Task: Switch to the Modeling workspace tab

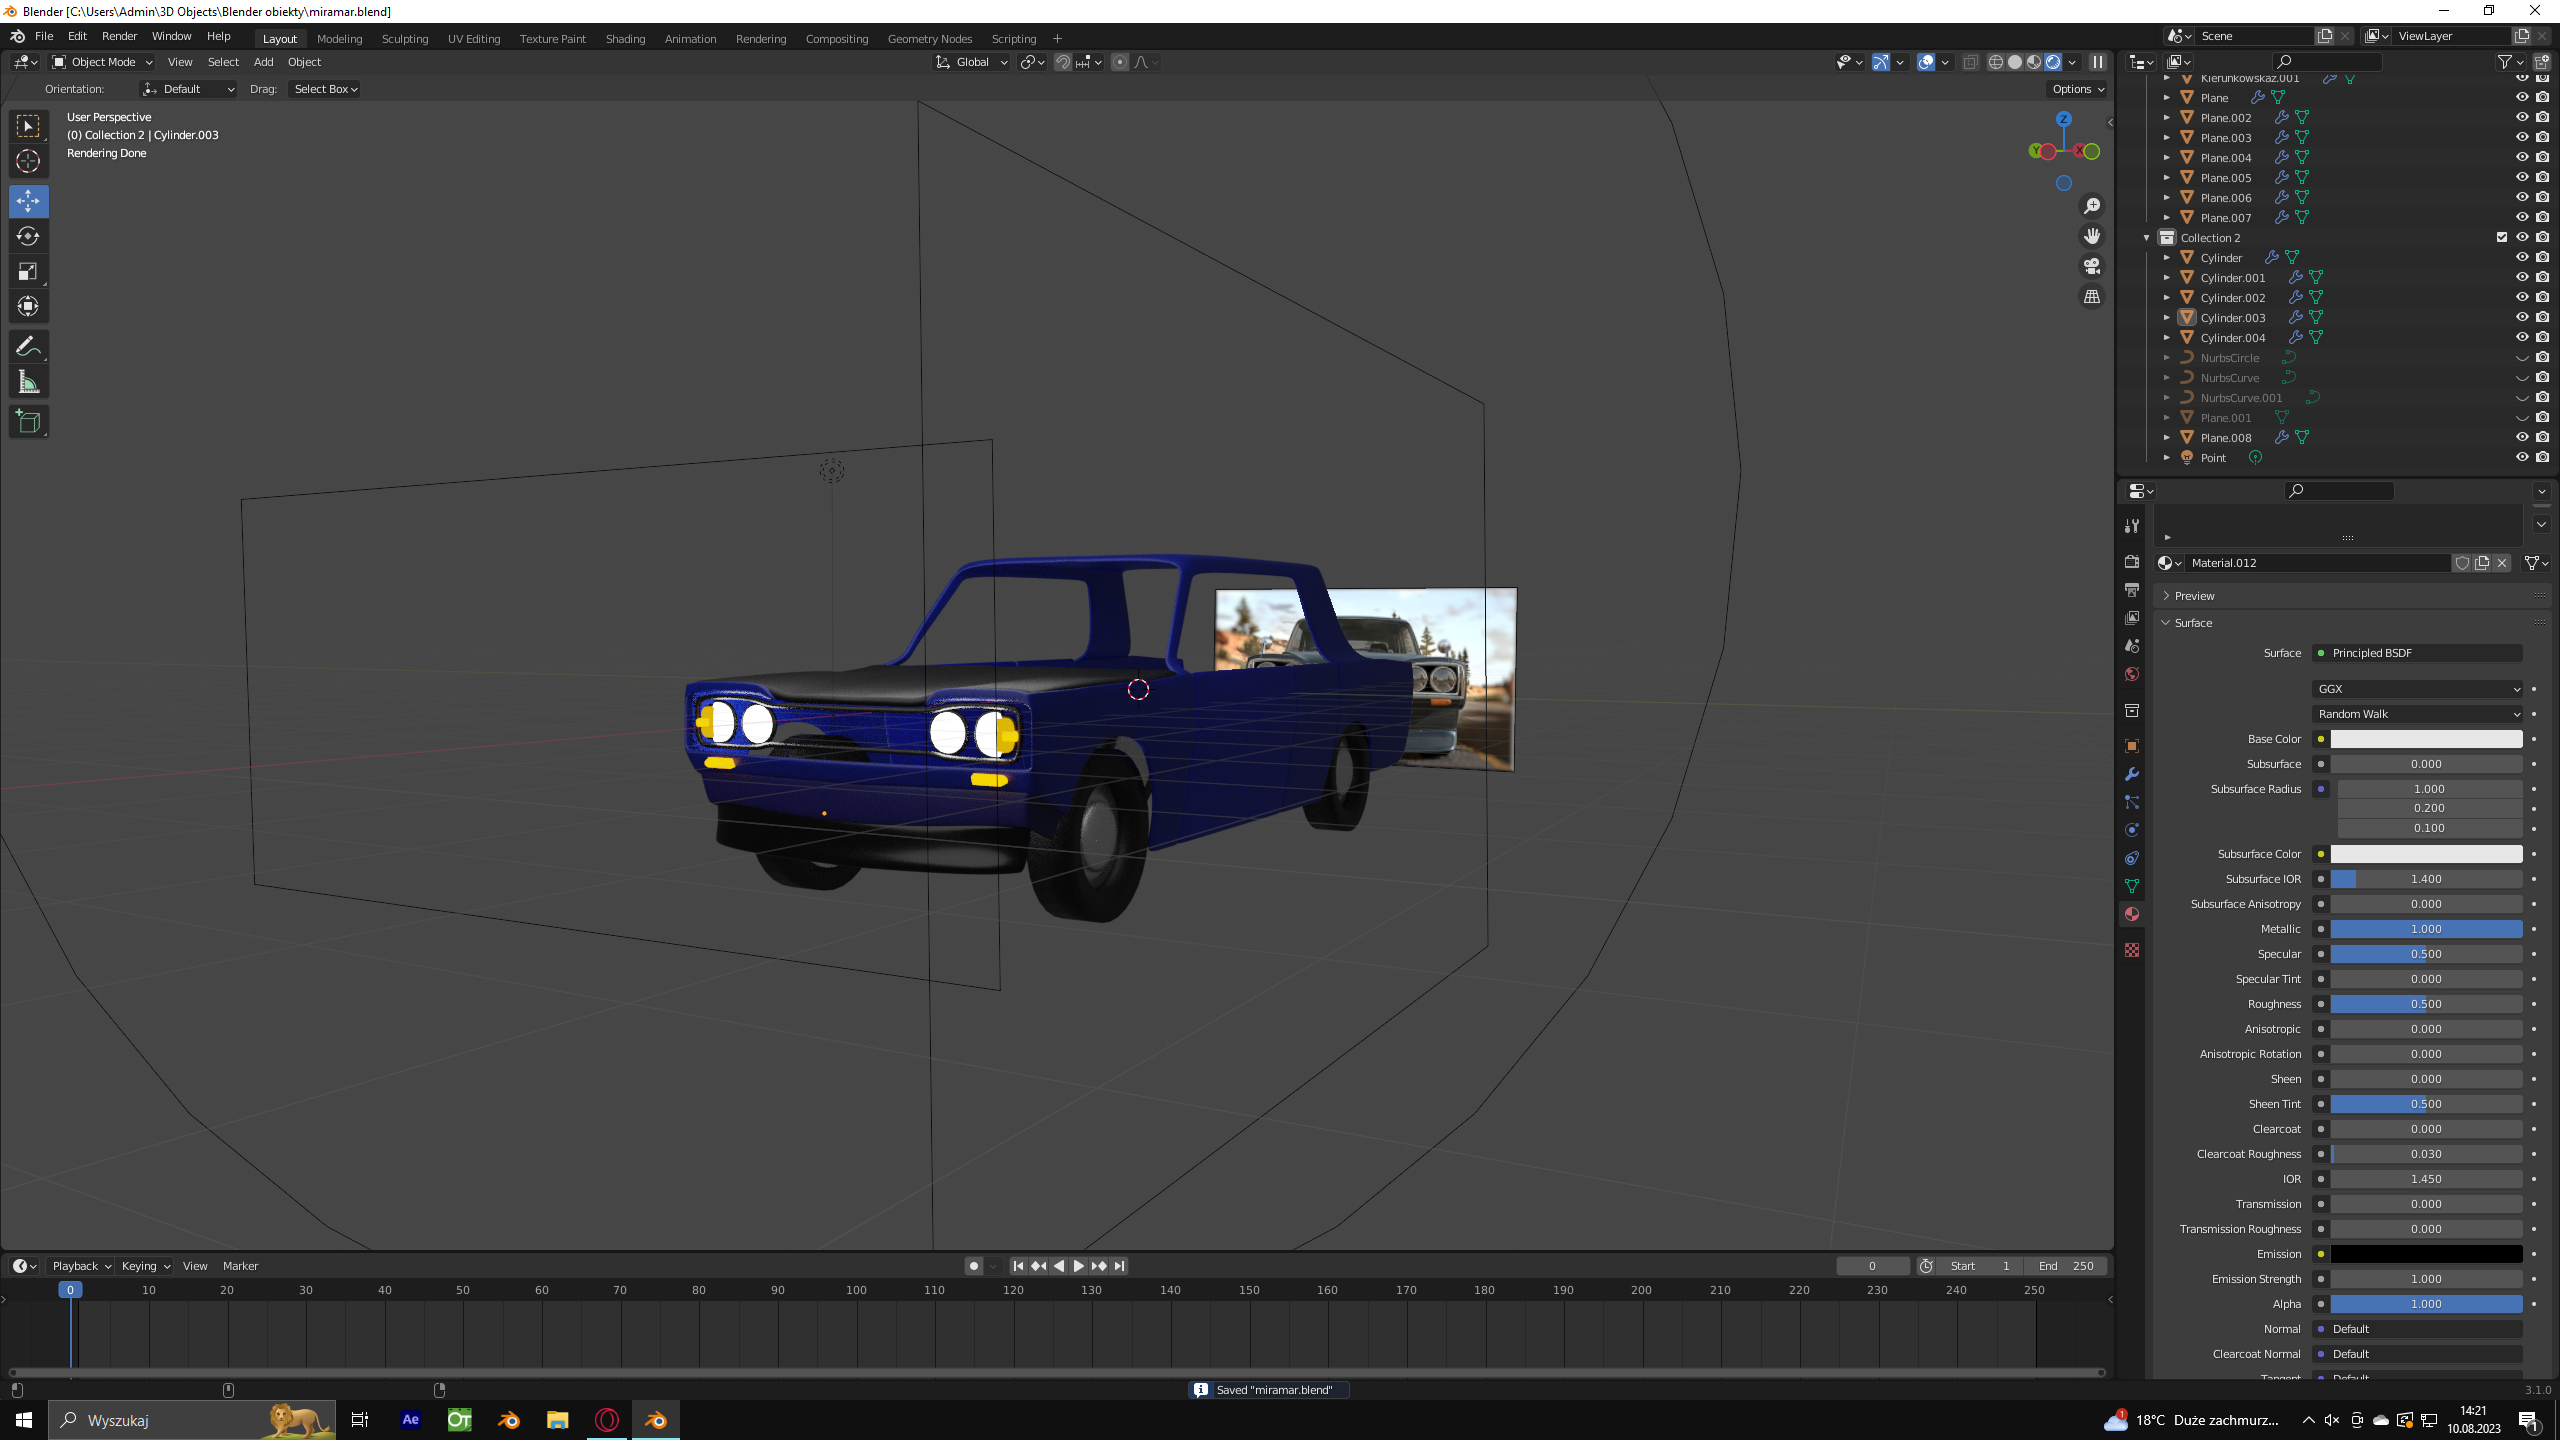Action: (339, 39)
